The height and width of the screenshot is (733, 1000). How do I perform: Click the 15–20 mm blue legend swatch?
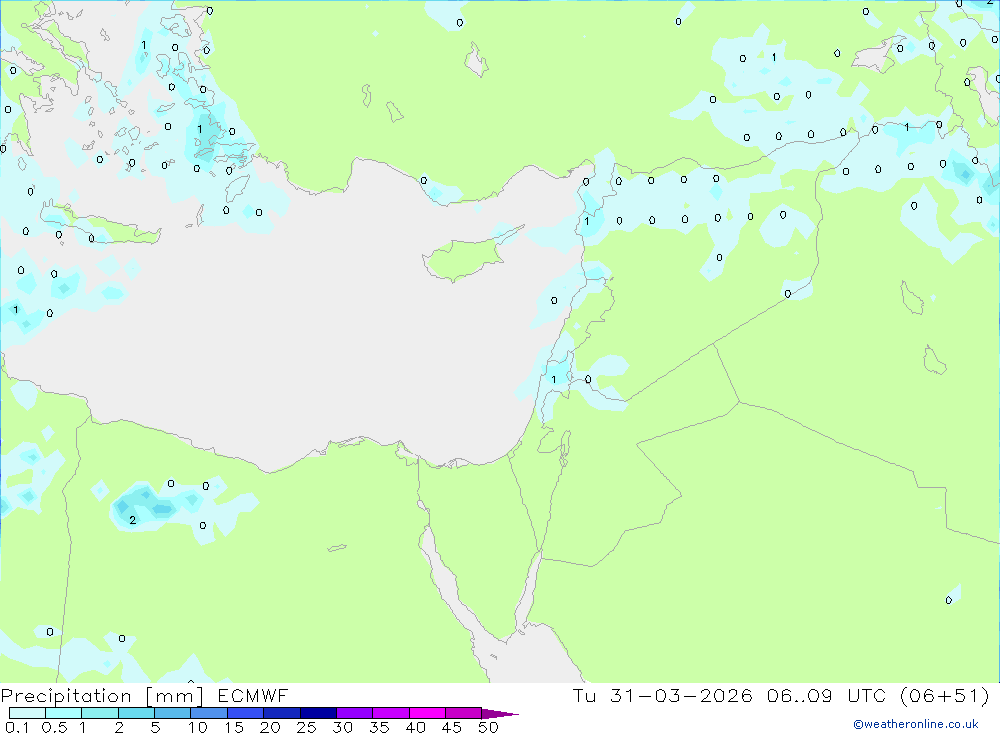pos(246,713)
